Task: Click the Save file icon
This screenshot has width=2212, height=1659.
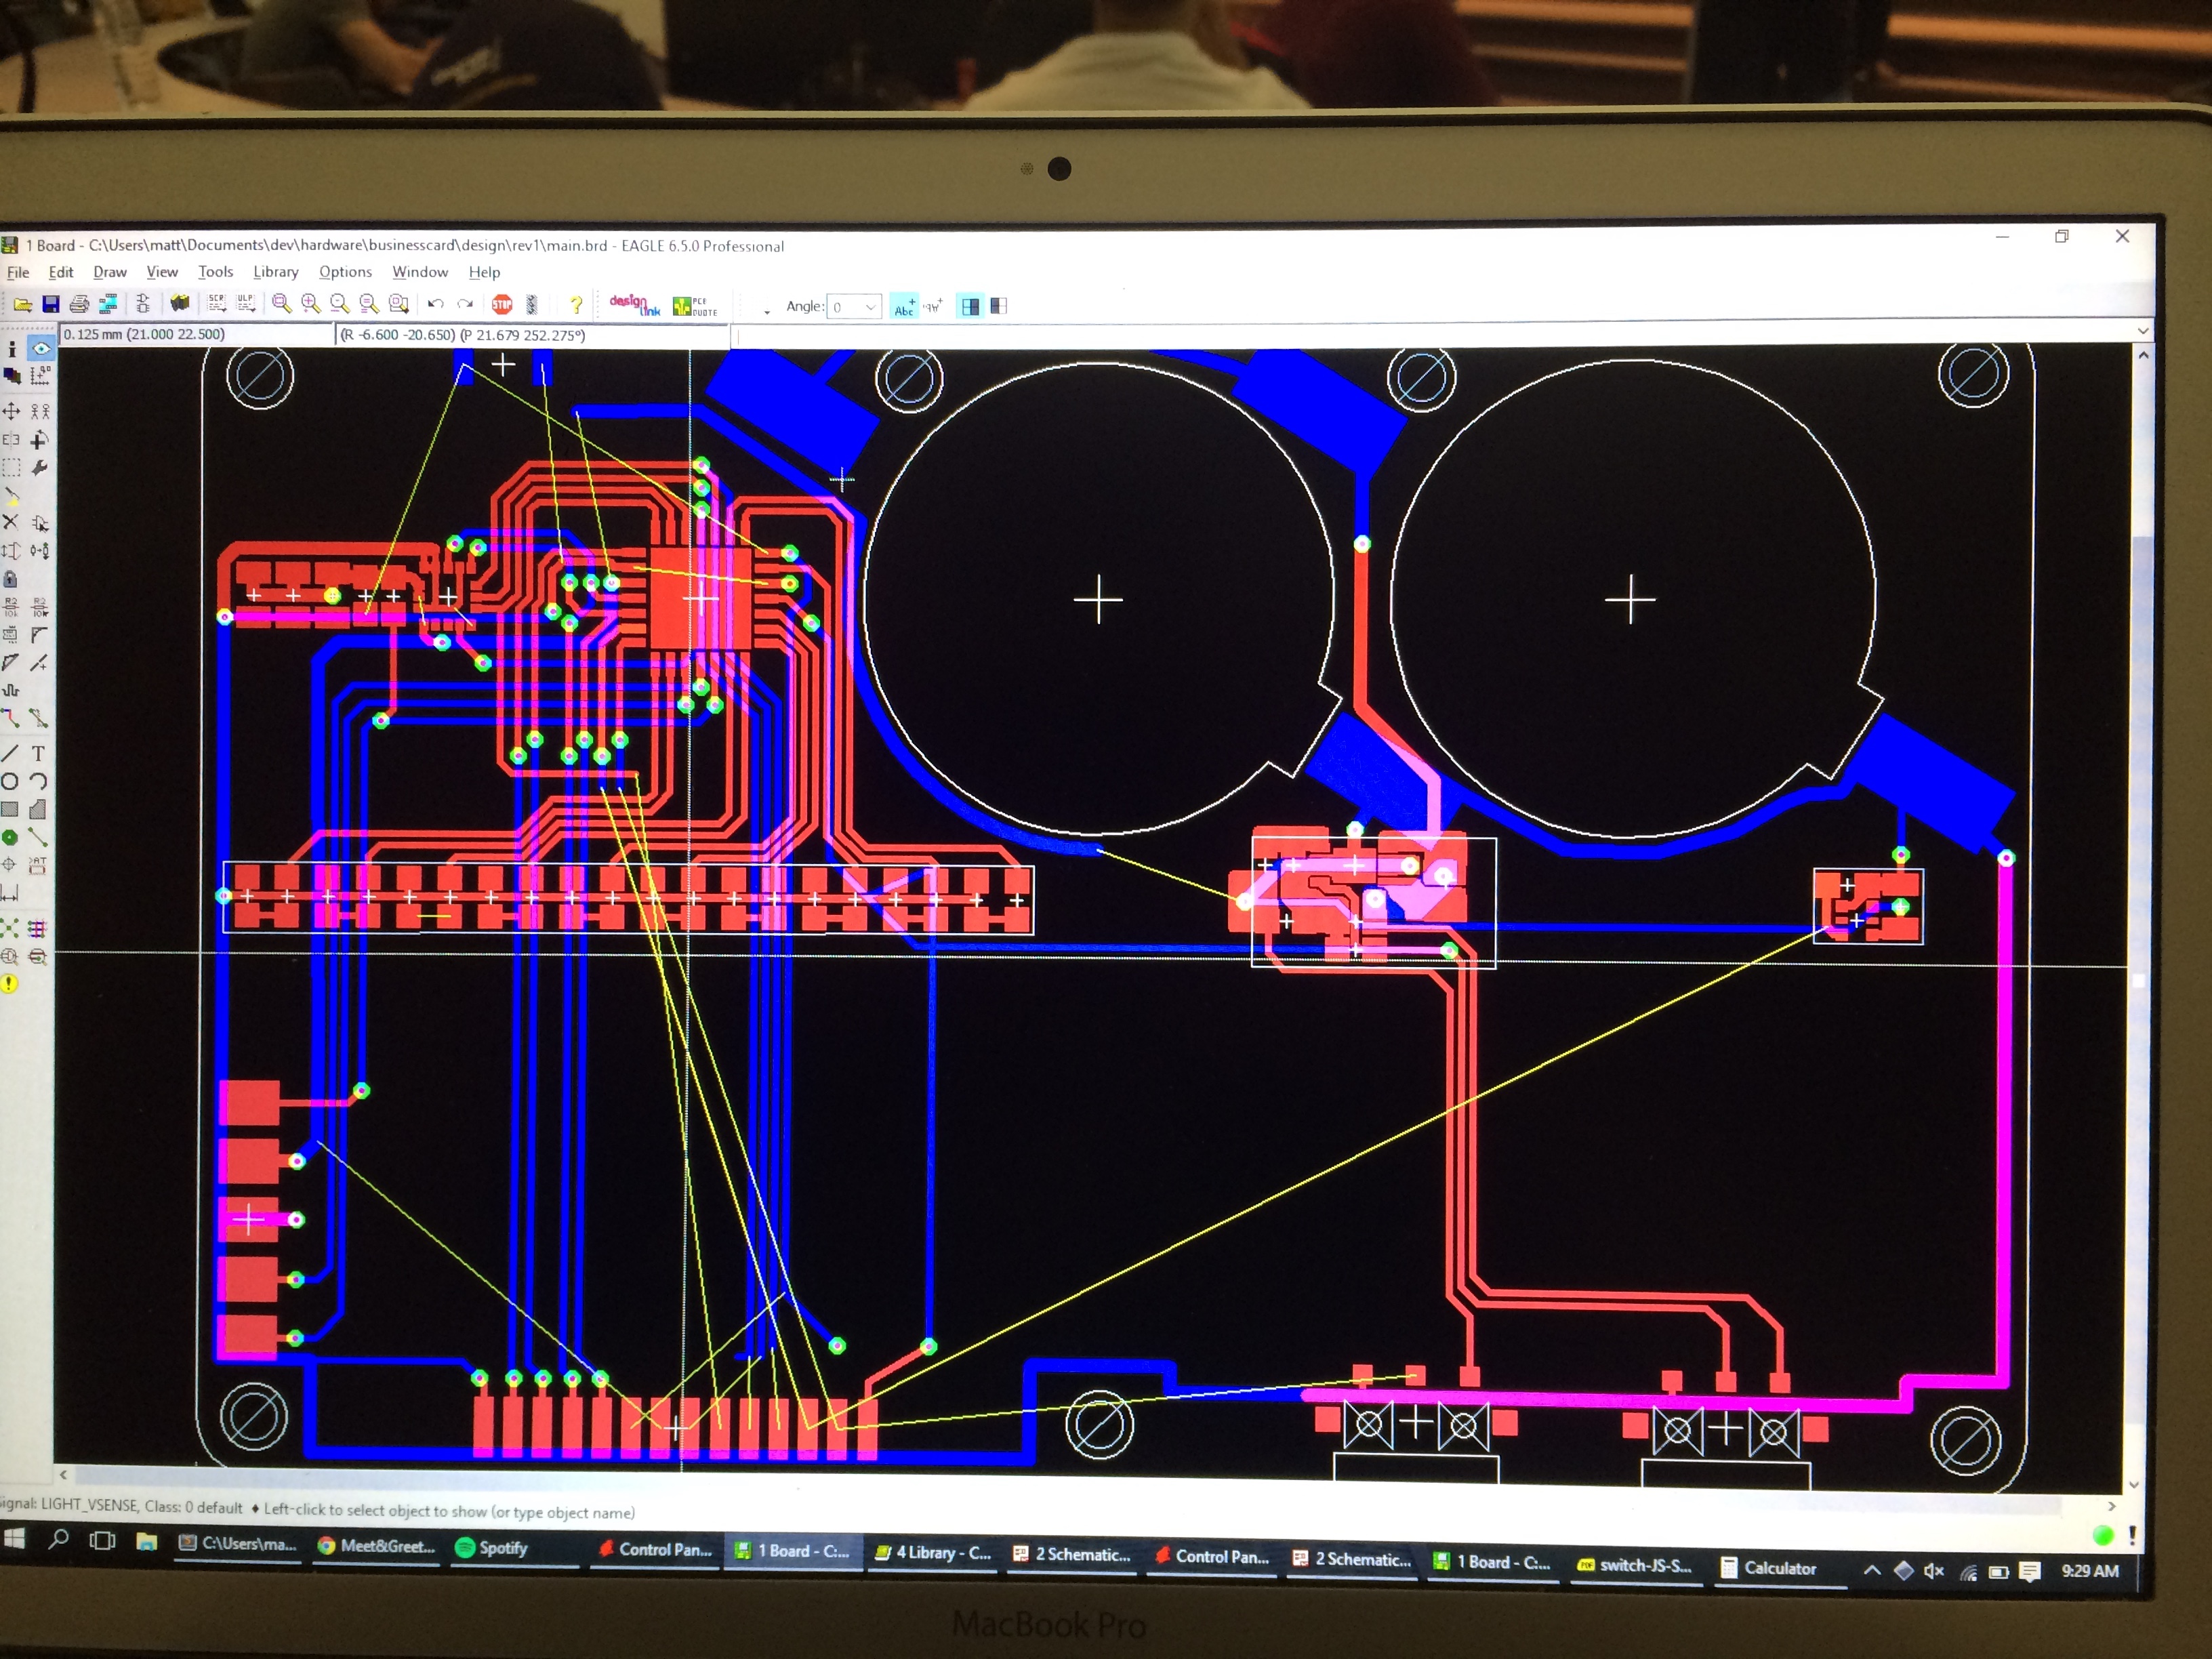Action: pos(51,304)
